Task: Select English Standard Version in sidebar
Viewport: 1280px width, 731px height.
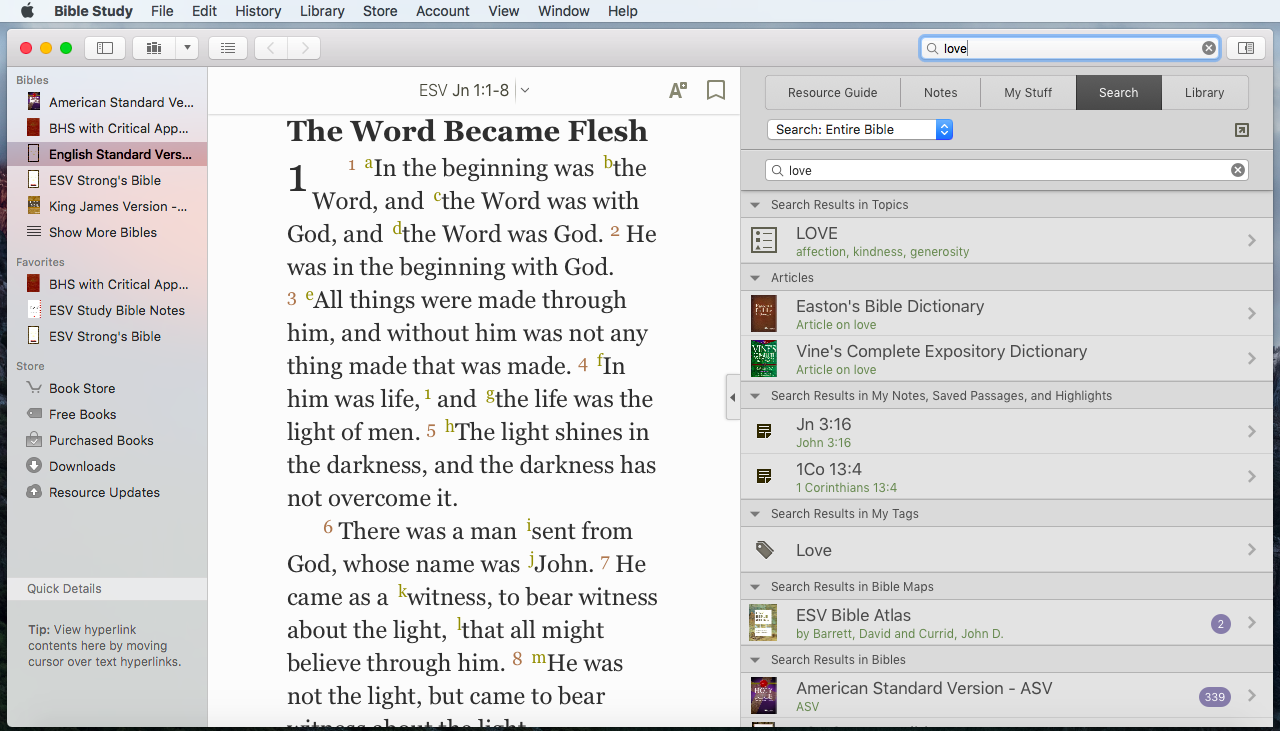Action: (x=107, y=154)
